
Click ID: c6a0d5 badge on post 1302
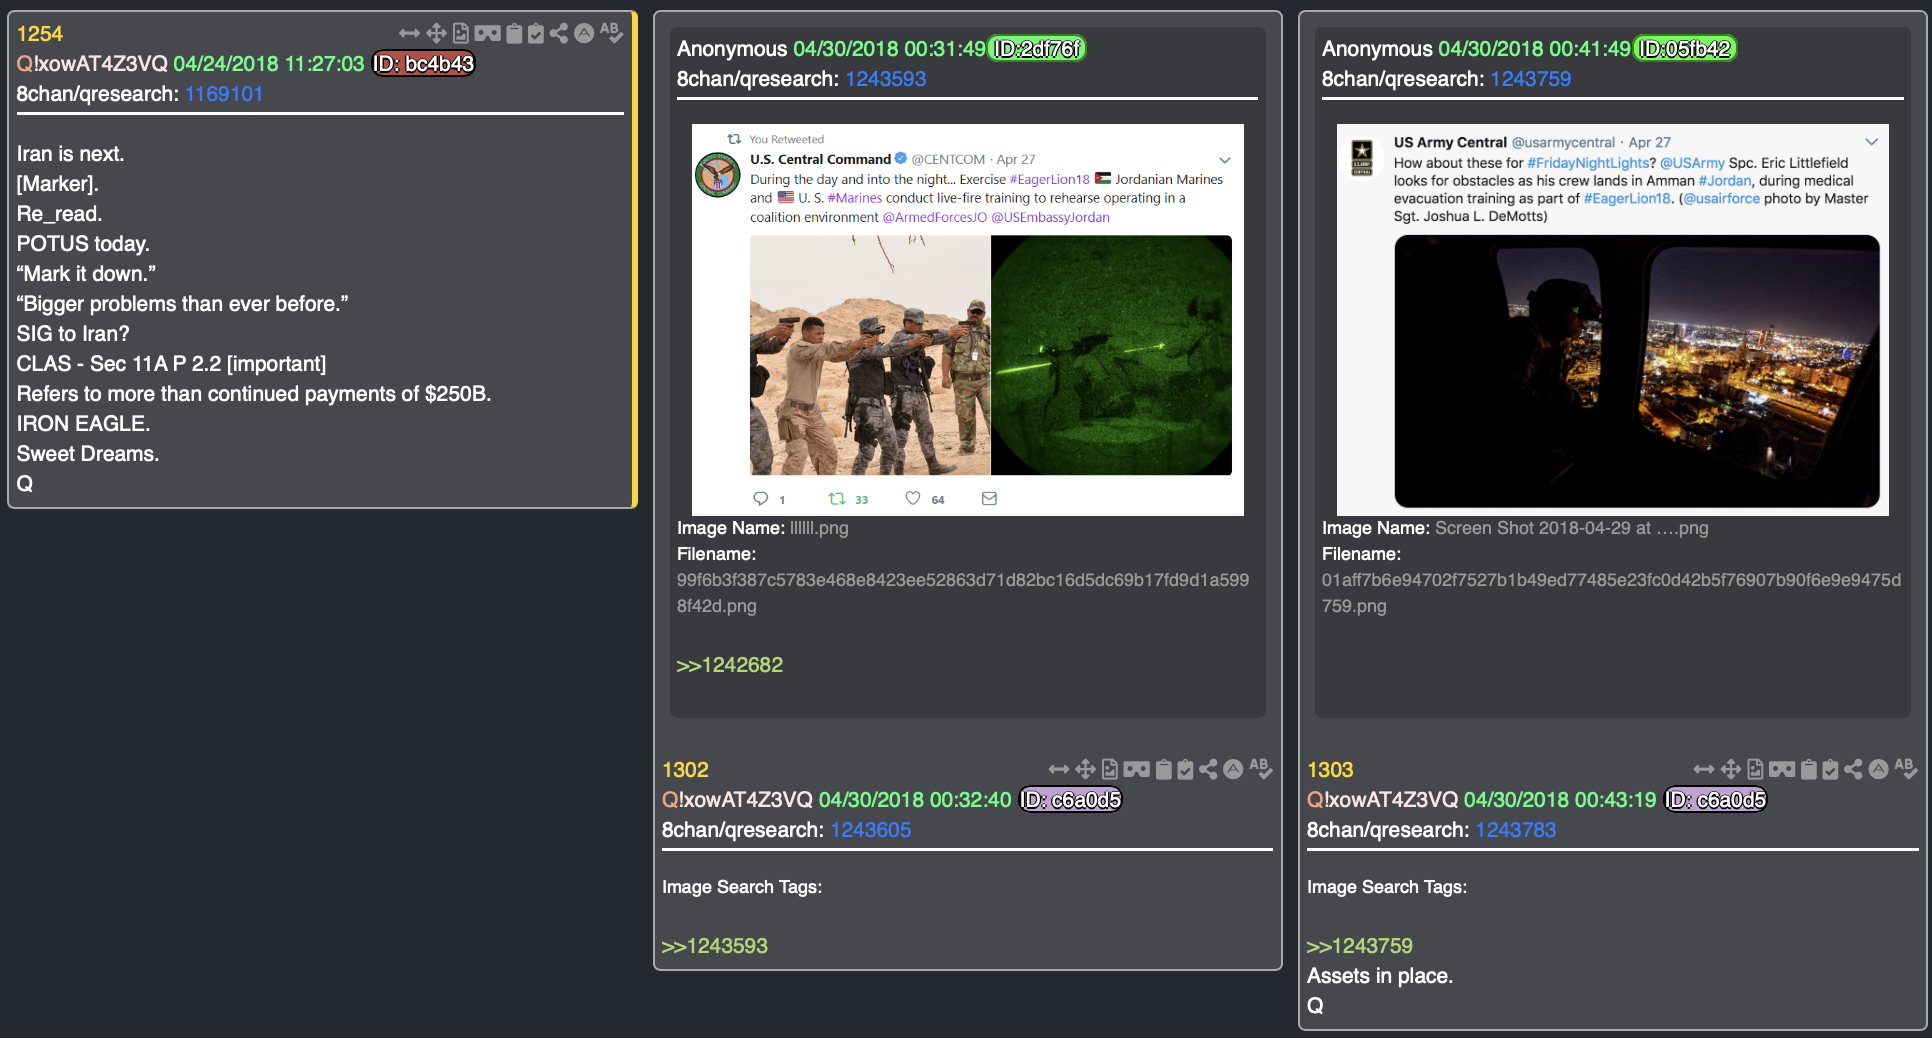click(x=1070, y=800)
